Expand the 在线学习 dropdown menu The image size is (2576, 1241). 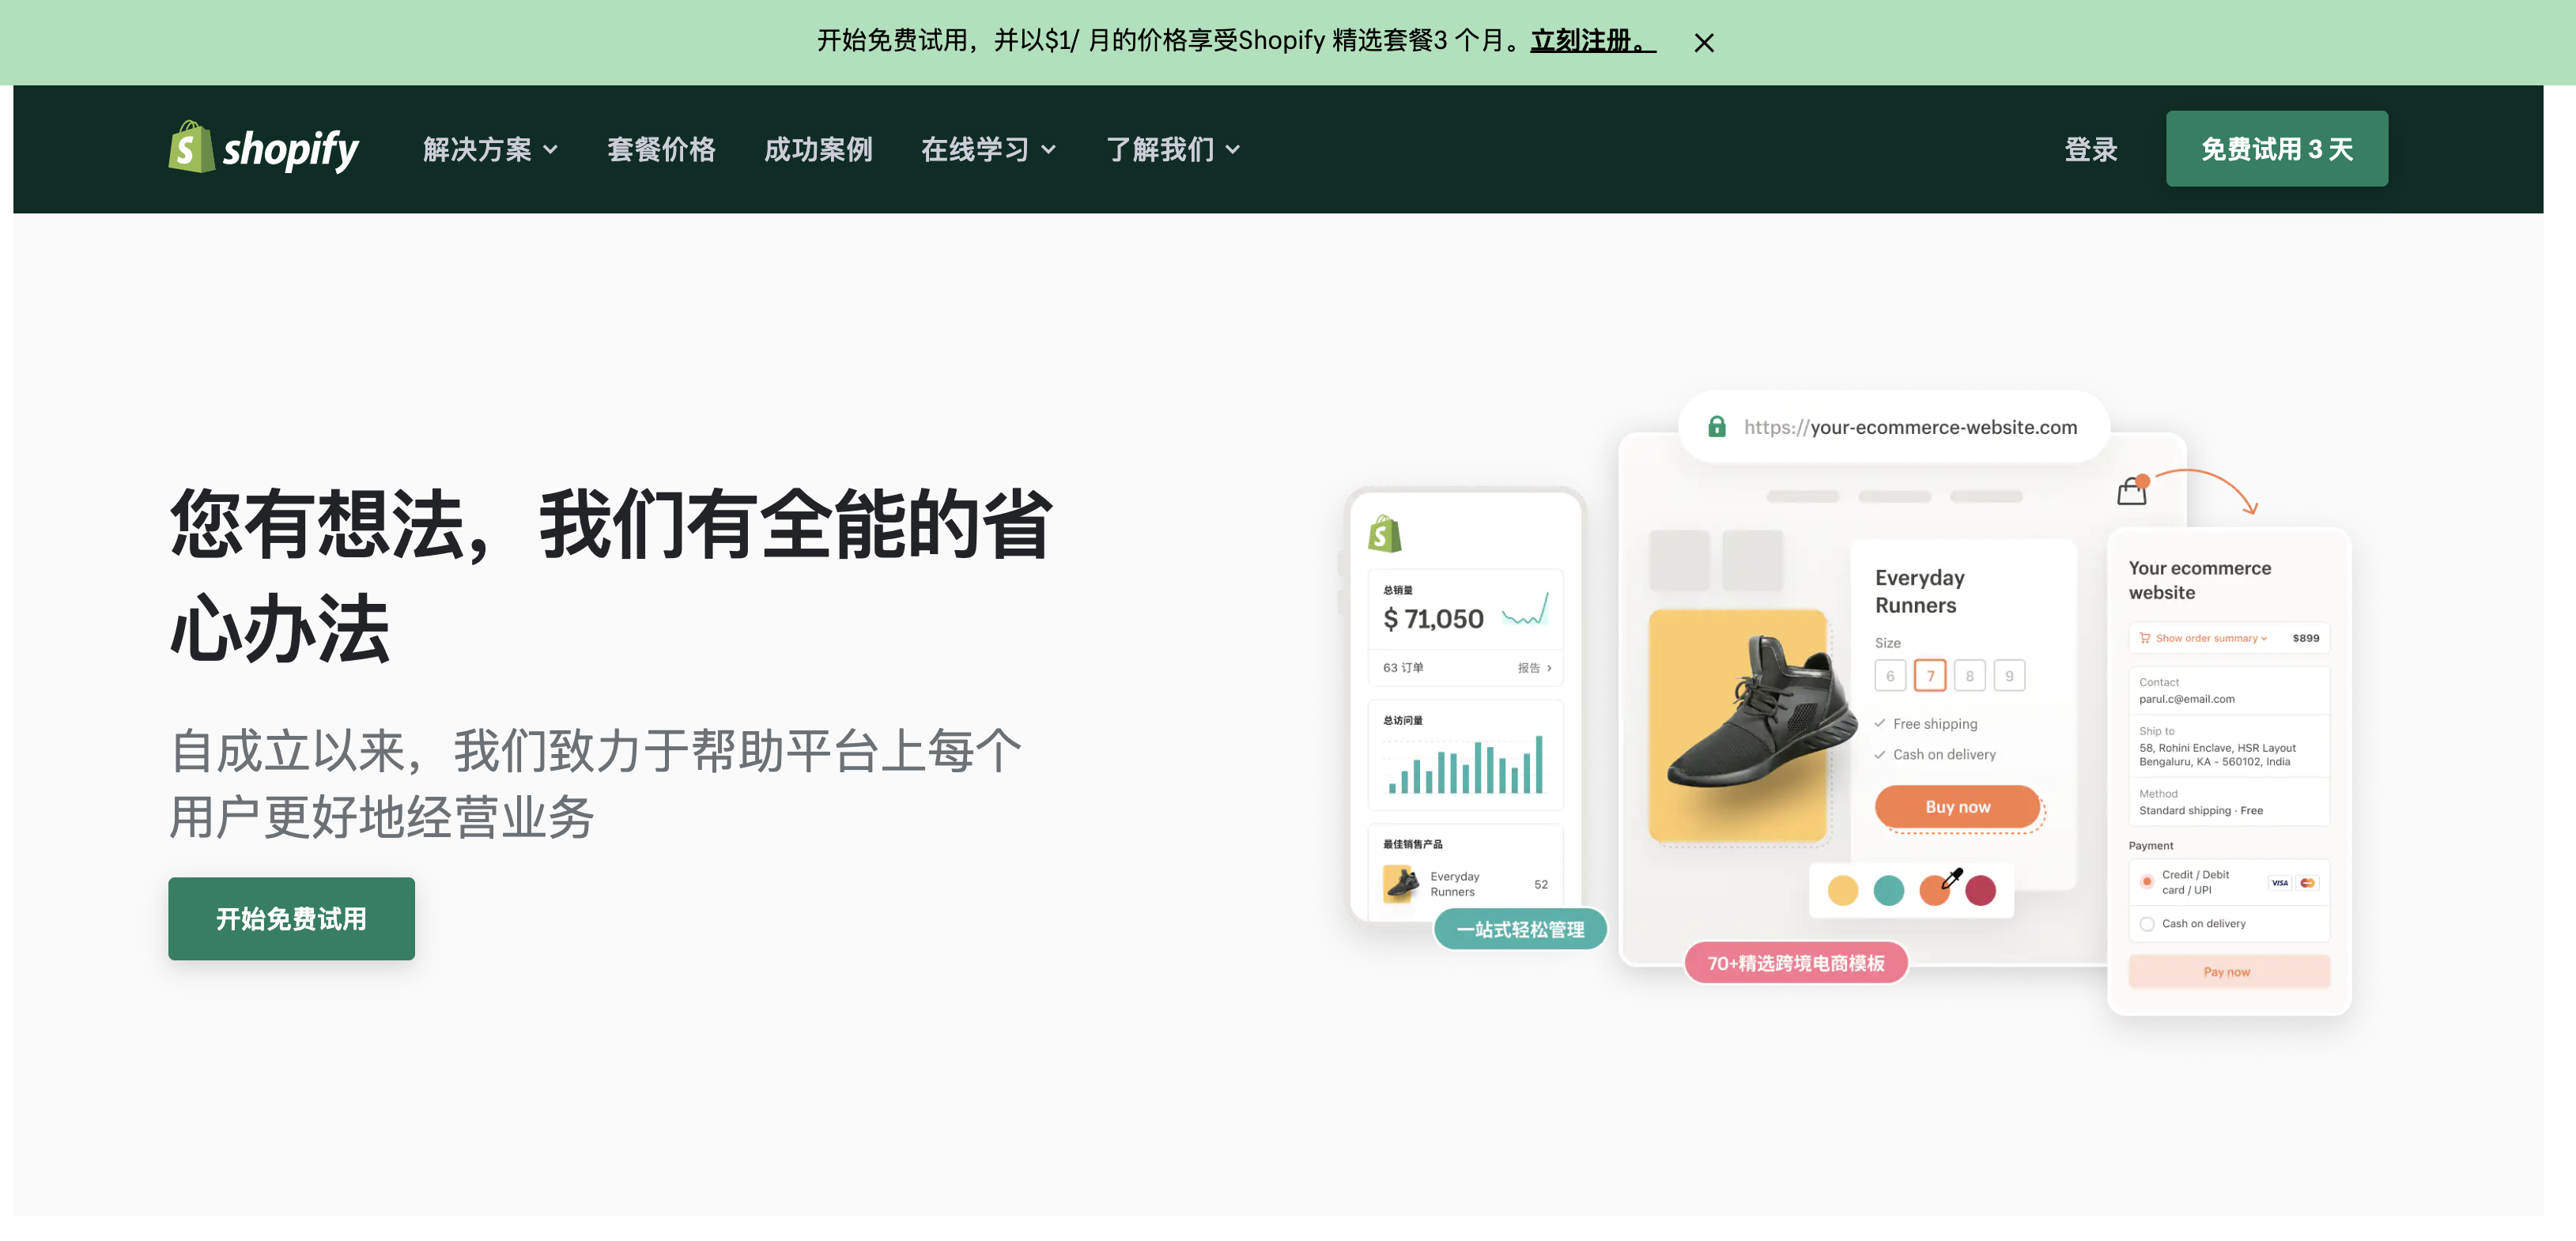[x=988, y=150]
